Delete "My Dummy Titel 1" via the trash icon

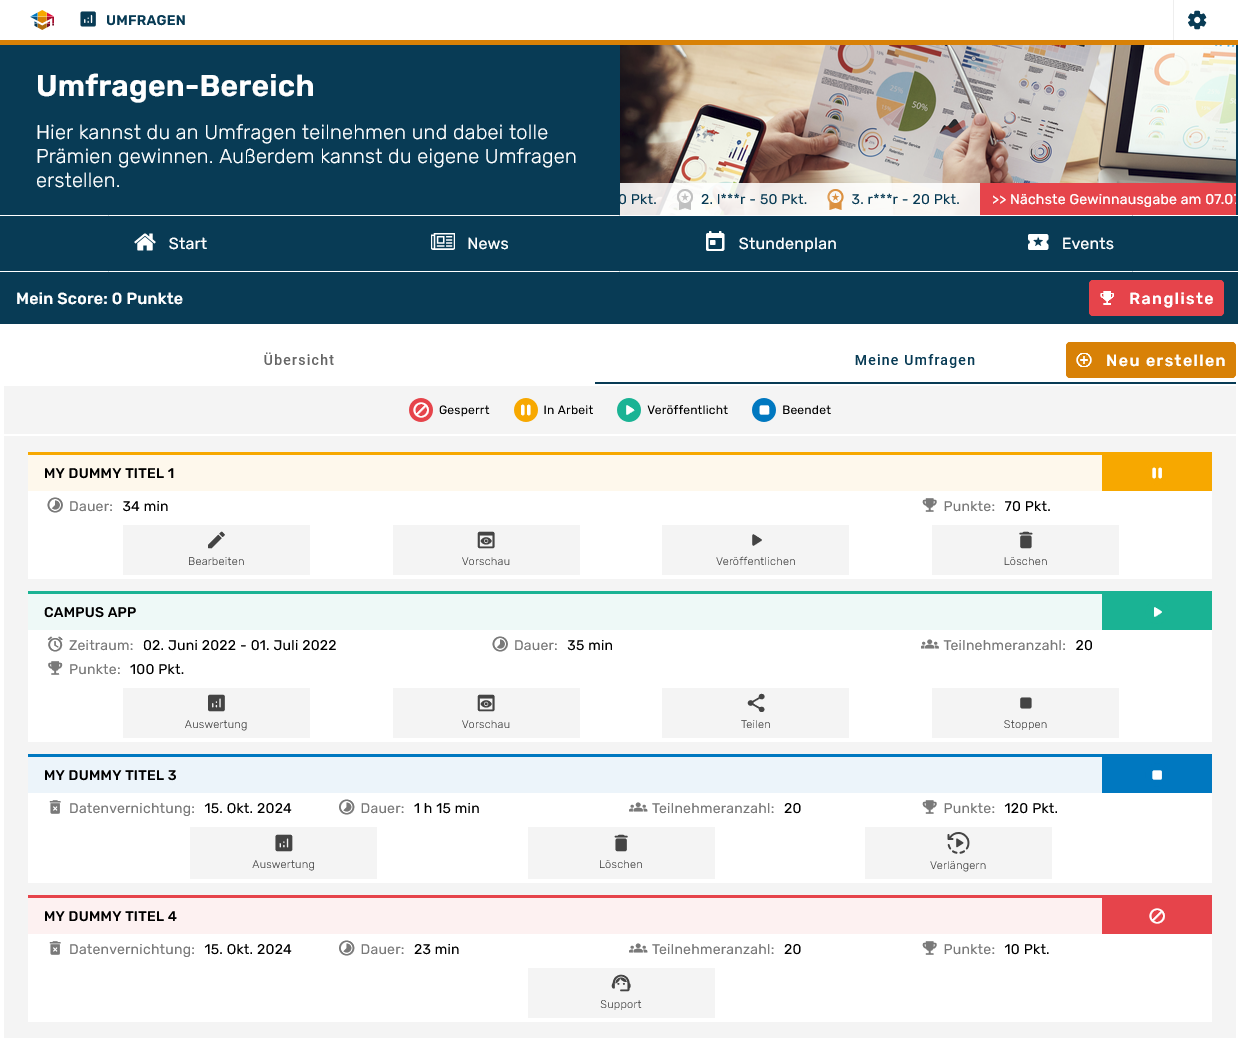coord(1025,549)
